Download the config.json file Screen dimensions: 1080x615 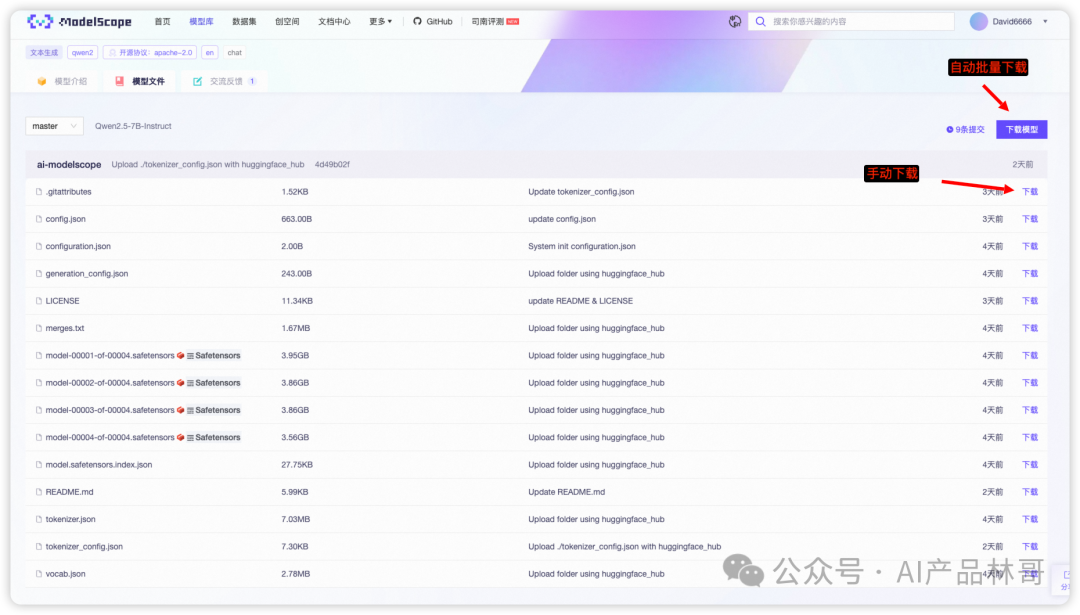coord(1030,219)
